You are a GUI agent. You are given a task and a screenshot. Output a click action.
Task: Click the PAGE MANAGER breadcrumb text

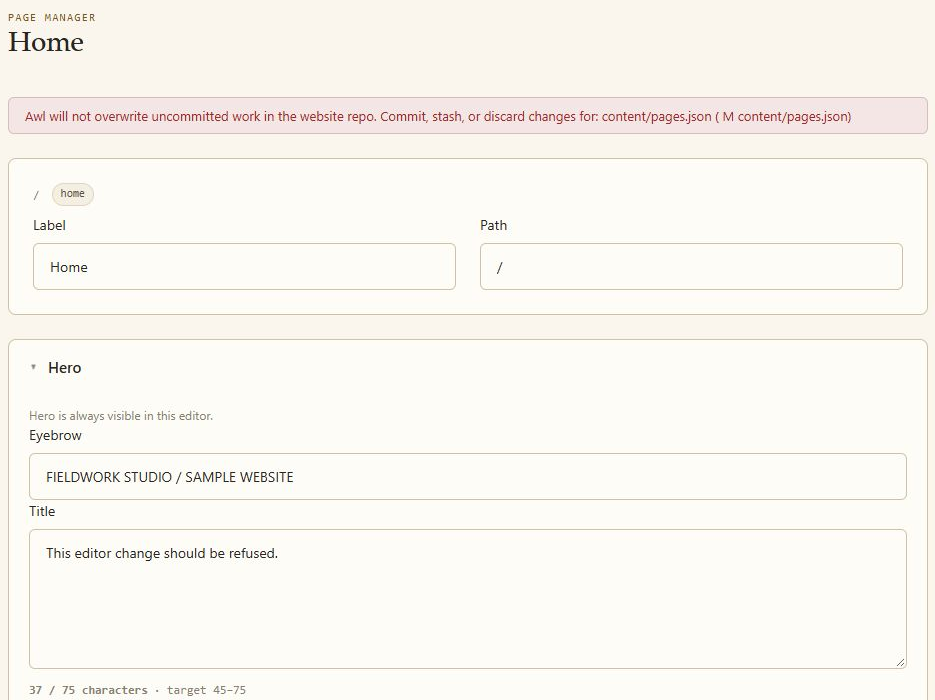click(x=52, y=17)
